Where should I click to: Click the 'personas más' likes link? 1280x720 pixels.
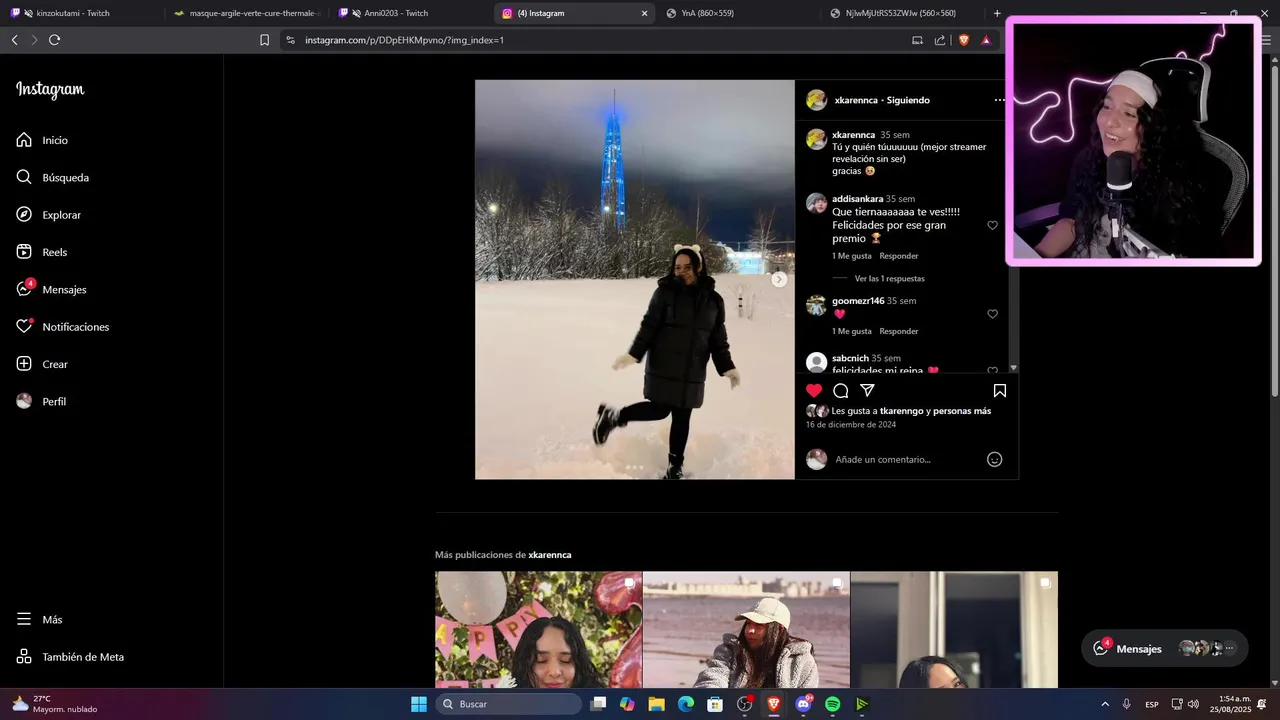pos(962,411)
